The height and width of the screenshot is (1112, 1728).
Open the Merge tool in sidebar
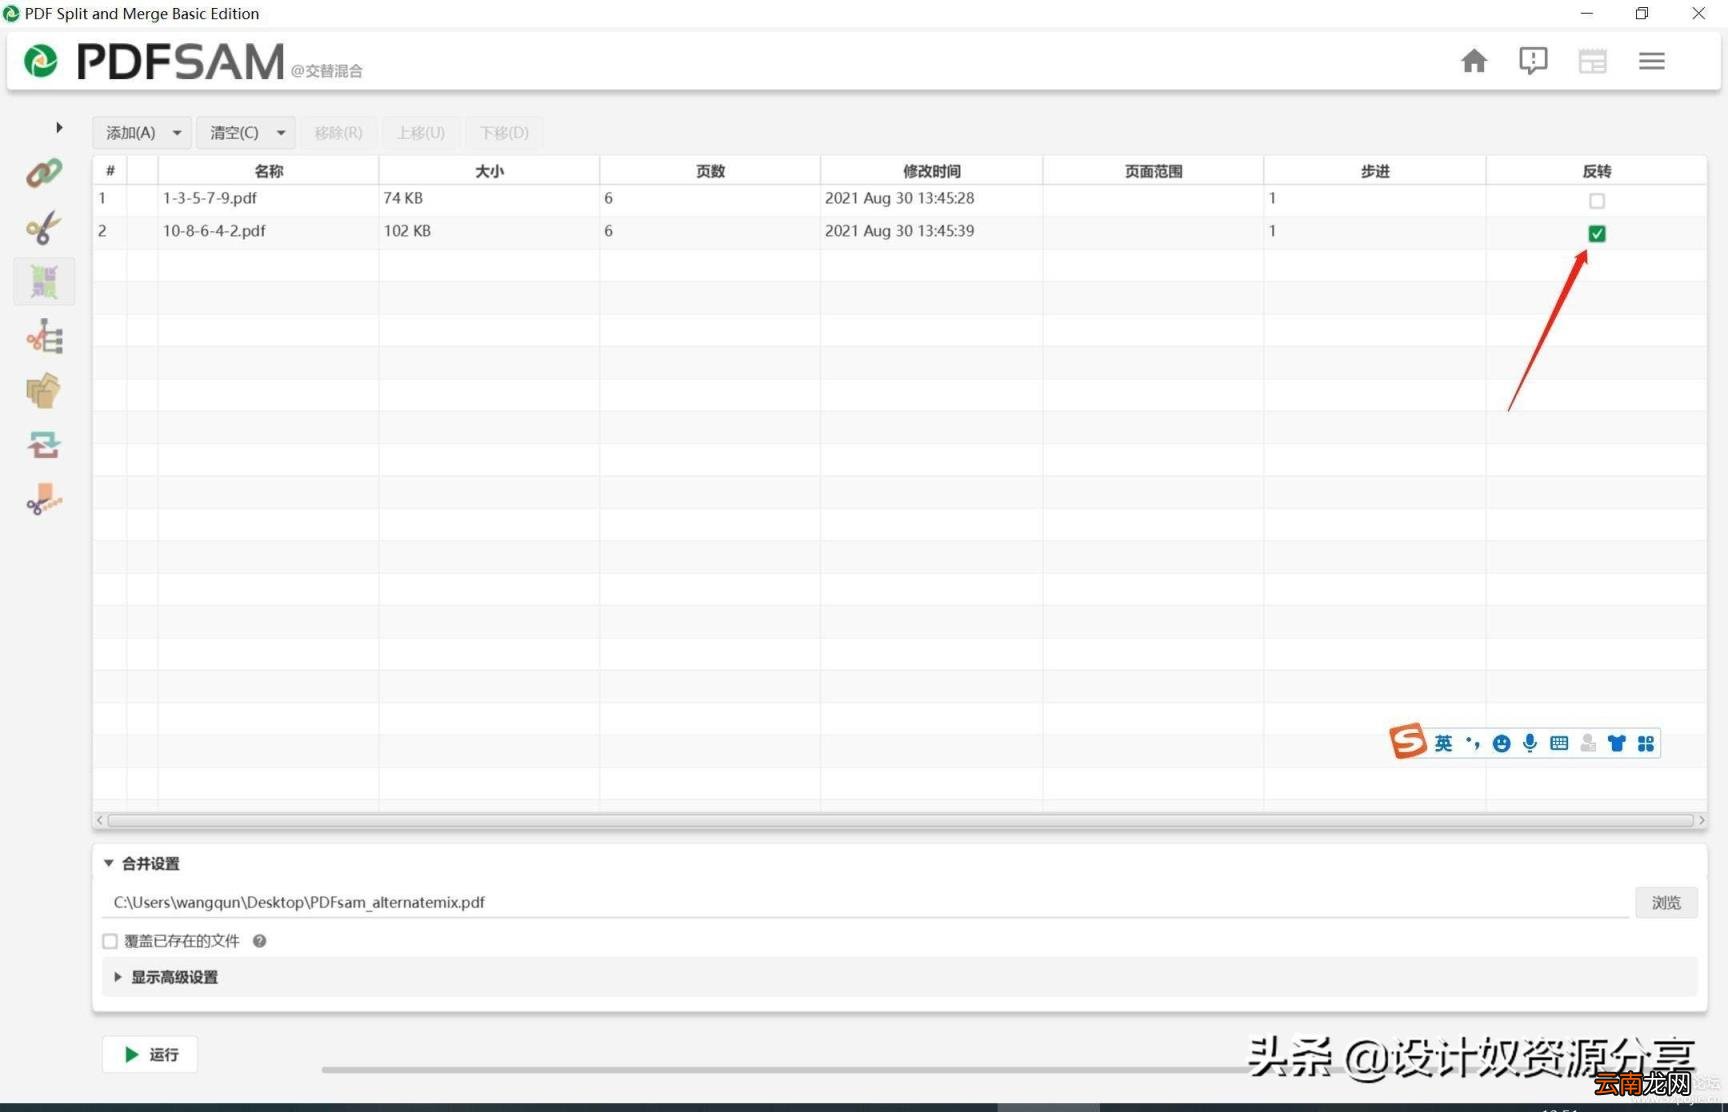pos(44,173)
